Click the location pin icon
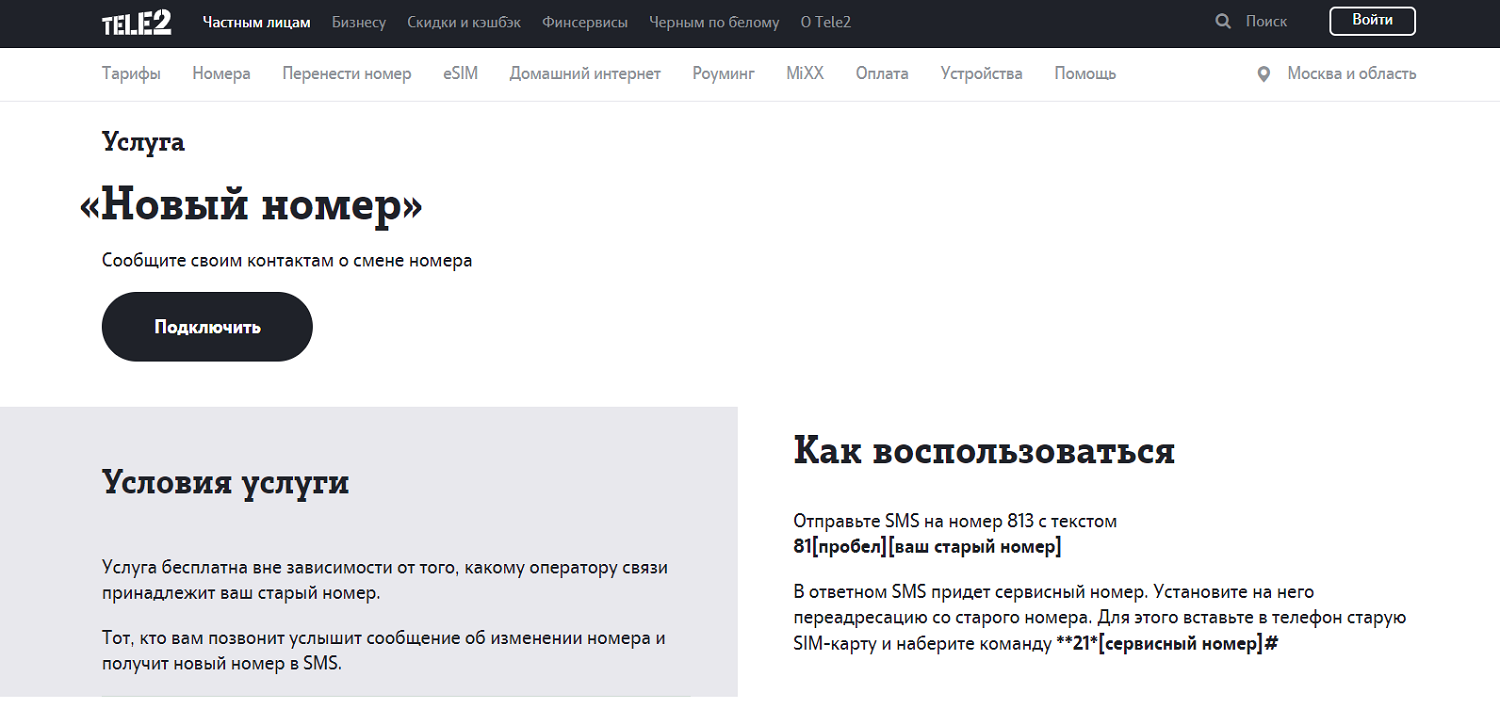The height and width of the screenshot is (725, 1500). pos(1264,74)
